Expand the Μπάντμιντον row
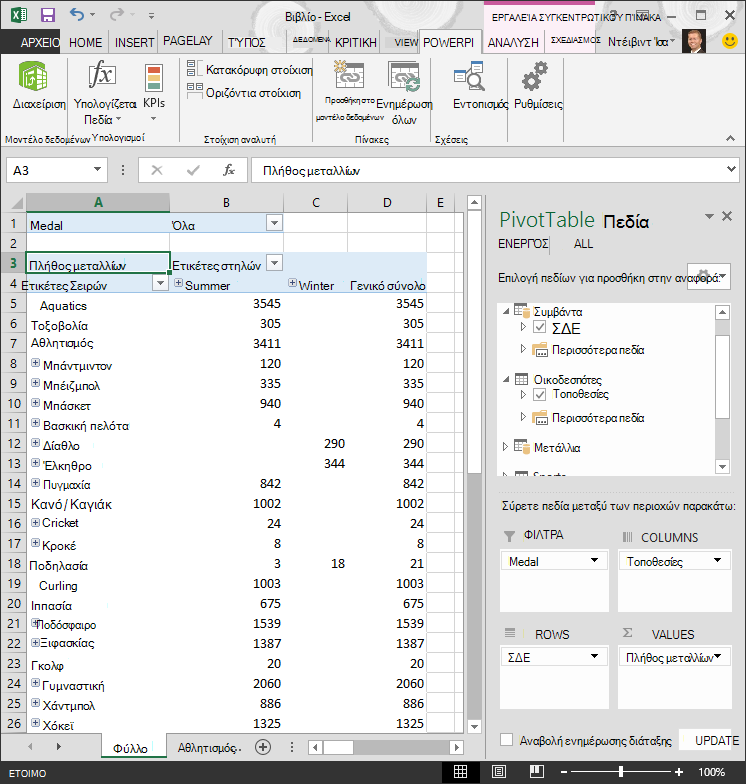The height and width of the screenshot is (784, 746). click(36, 362)
